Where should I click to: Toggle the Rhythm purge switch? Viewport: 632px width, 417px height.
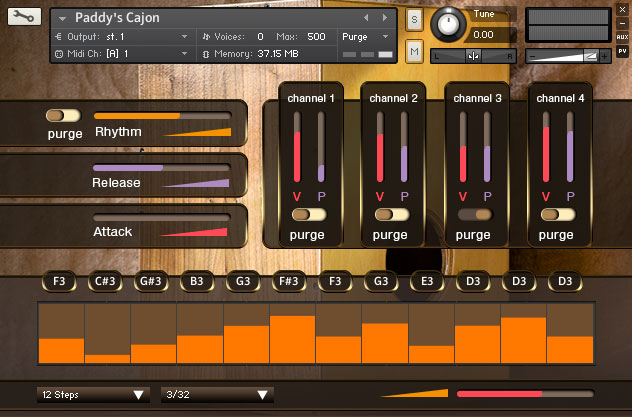pyautogui.click(x=63, y=116)
